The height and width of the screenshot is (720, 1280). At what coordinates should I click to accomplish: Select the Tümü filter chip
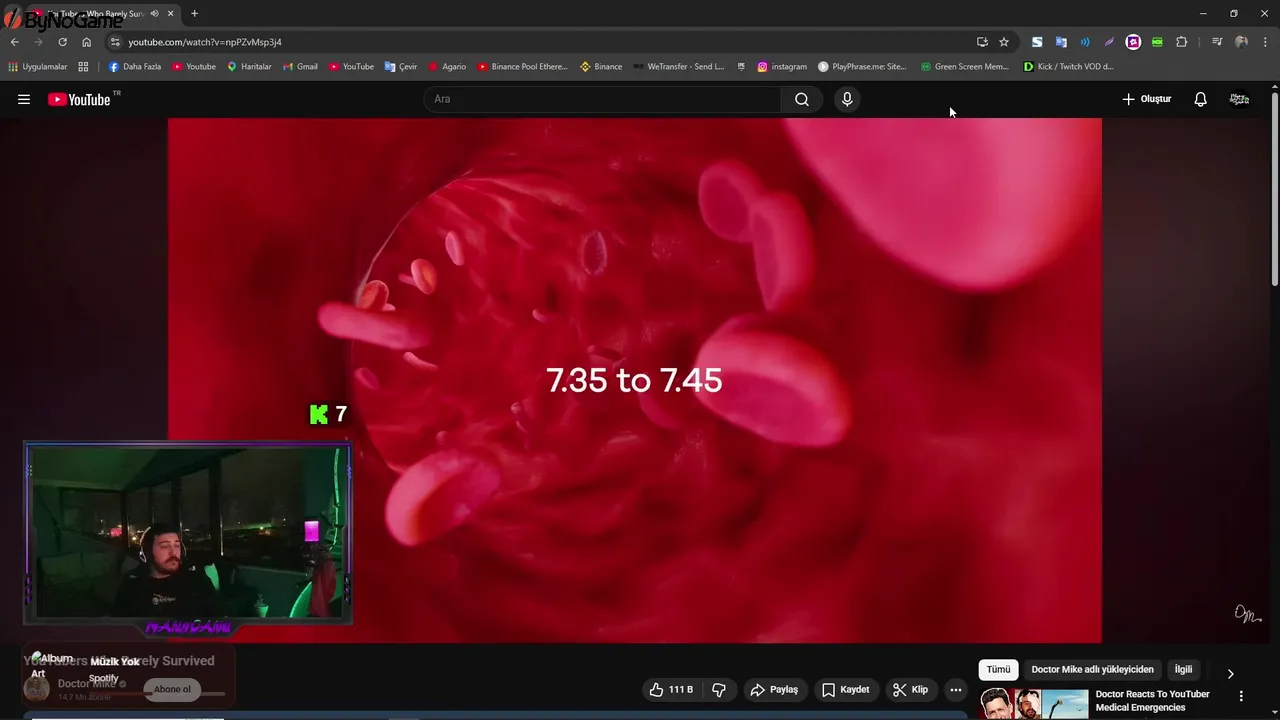click(x=998, y=669)
